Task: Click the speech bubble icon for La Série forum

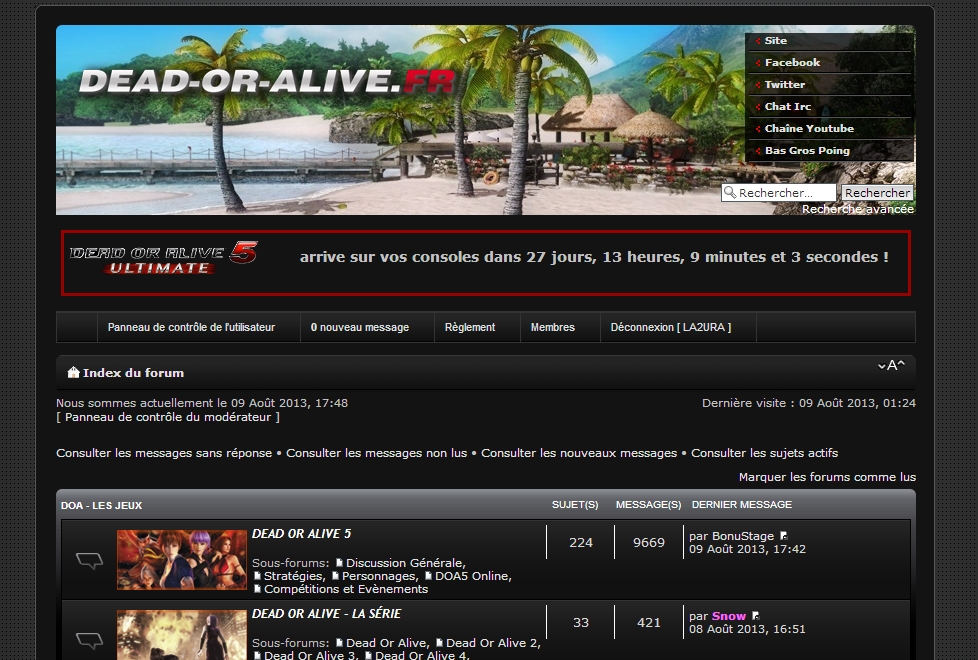Action: click(x=89, y=640)
